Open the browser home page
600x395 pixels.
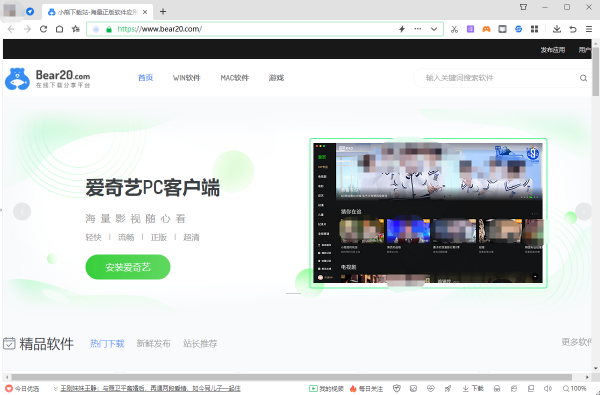pyautogui.click(x=59, y=29)
